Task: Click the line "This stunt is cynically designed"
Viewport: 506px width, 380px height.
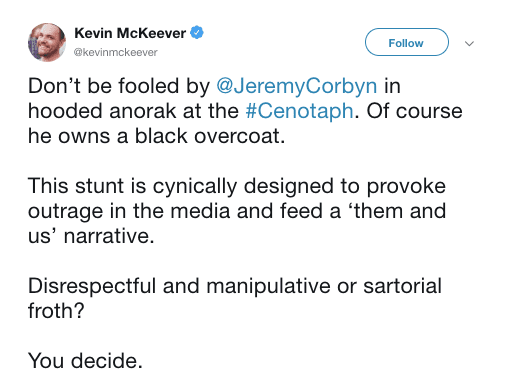Action: click(x=181, y=186)
